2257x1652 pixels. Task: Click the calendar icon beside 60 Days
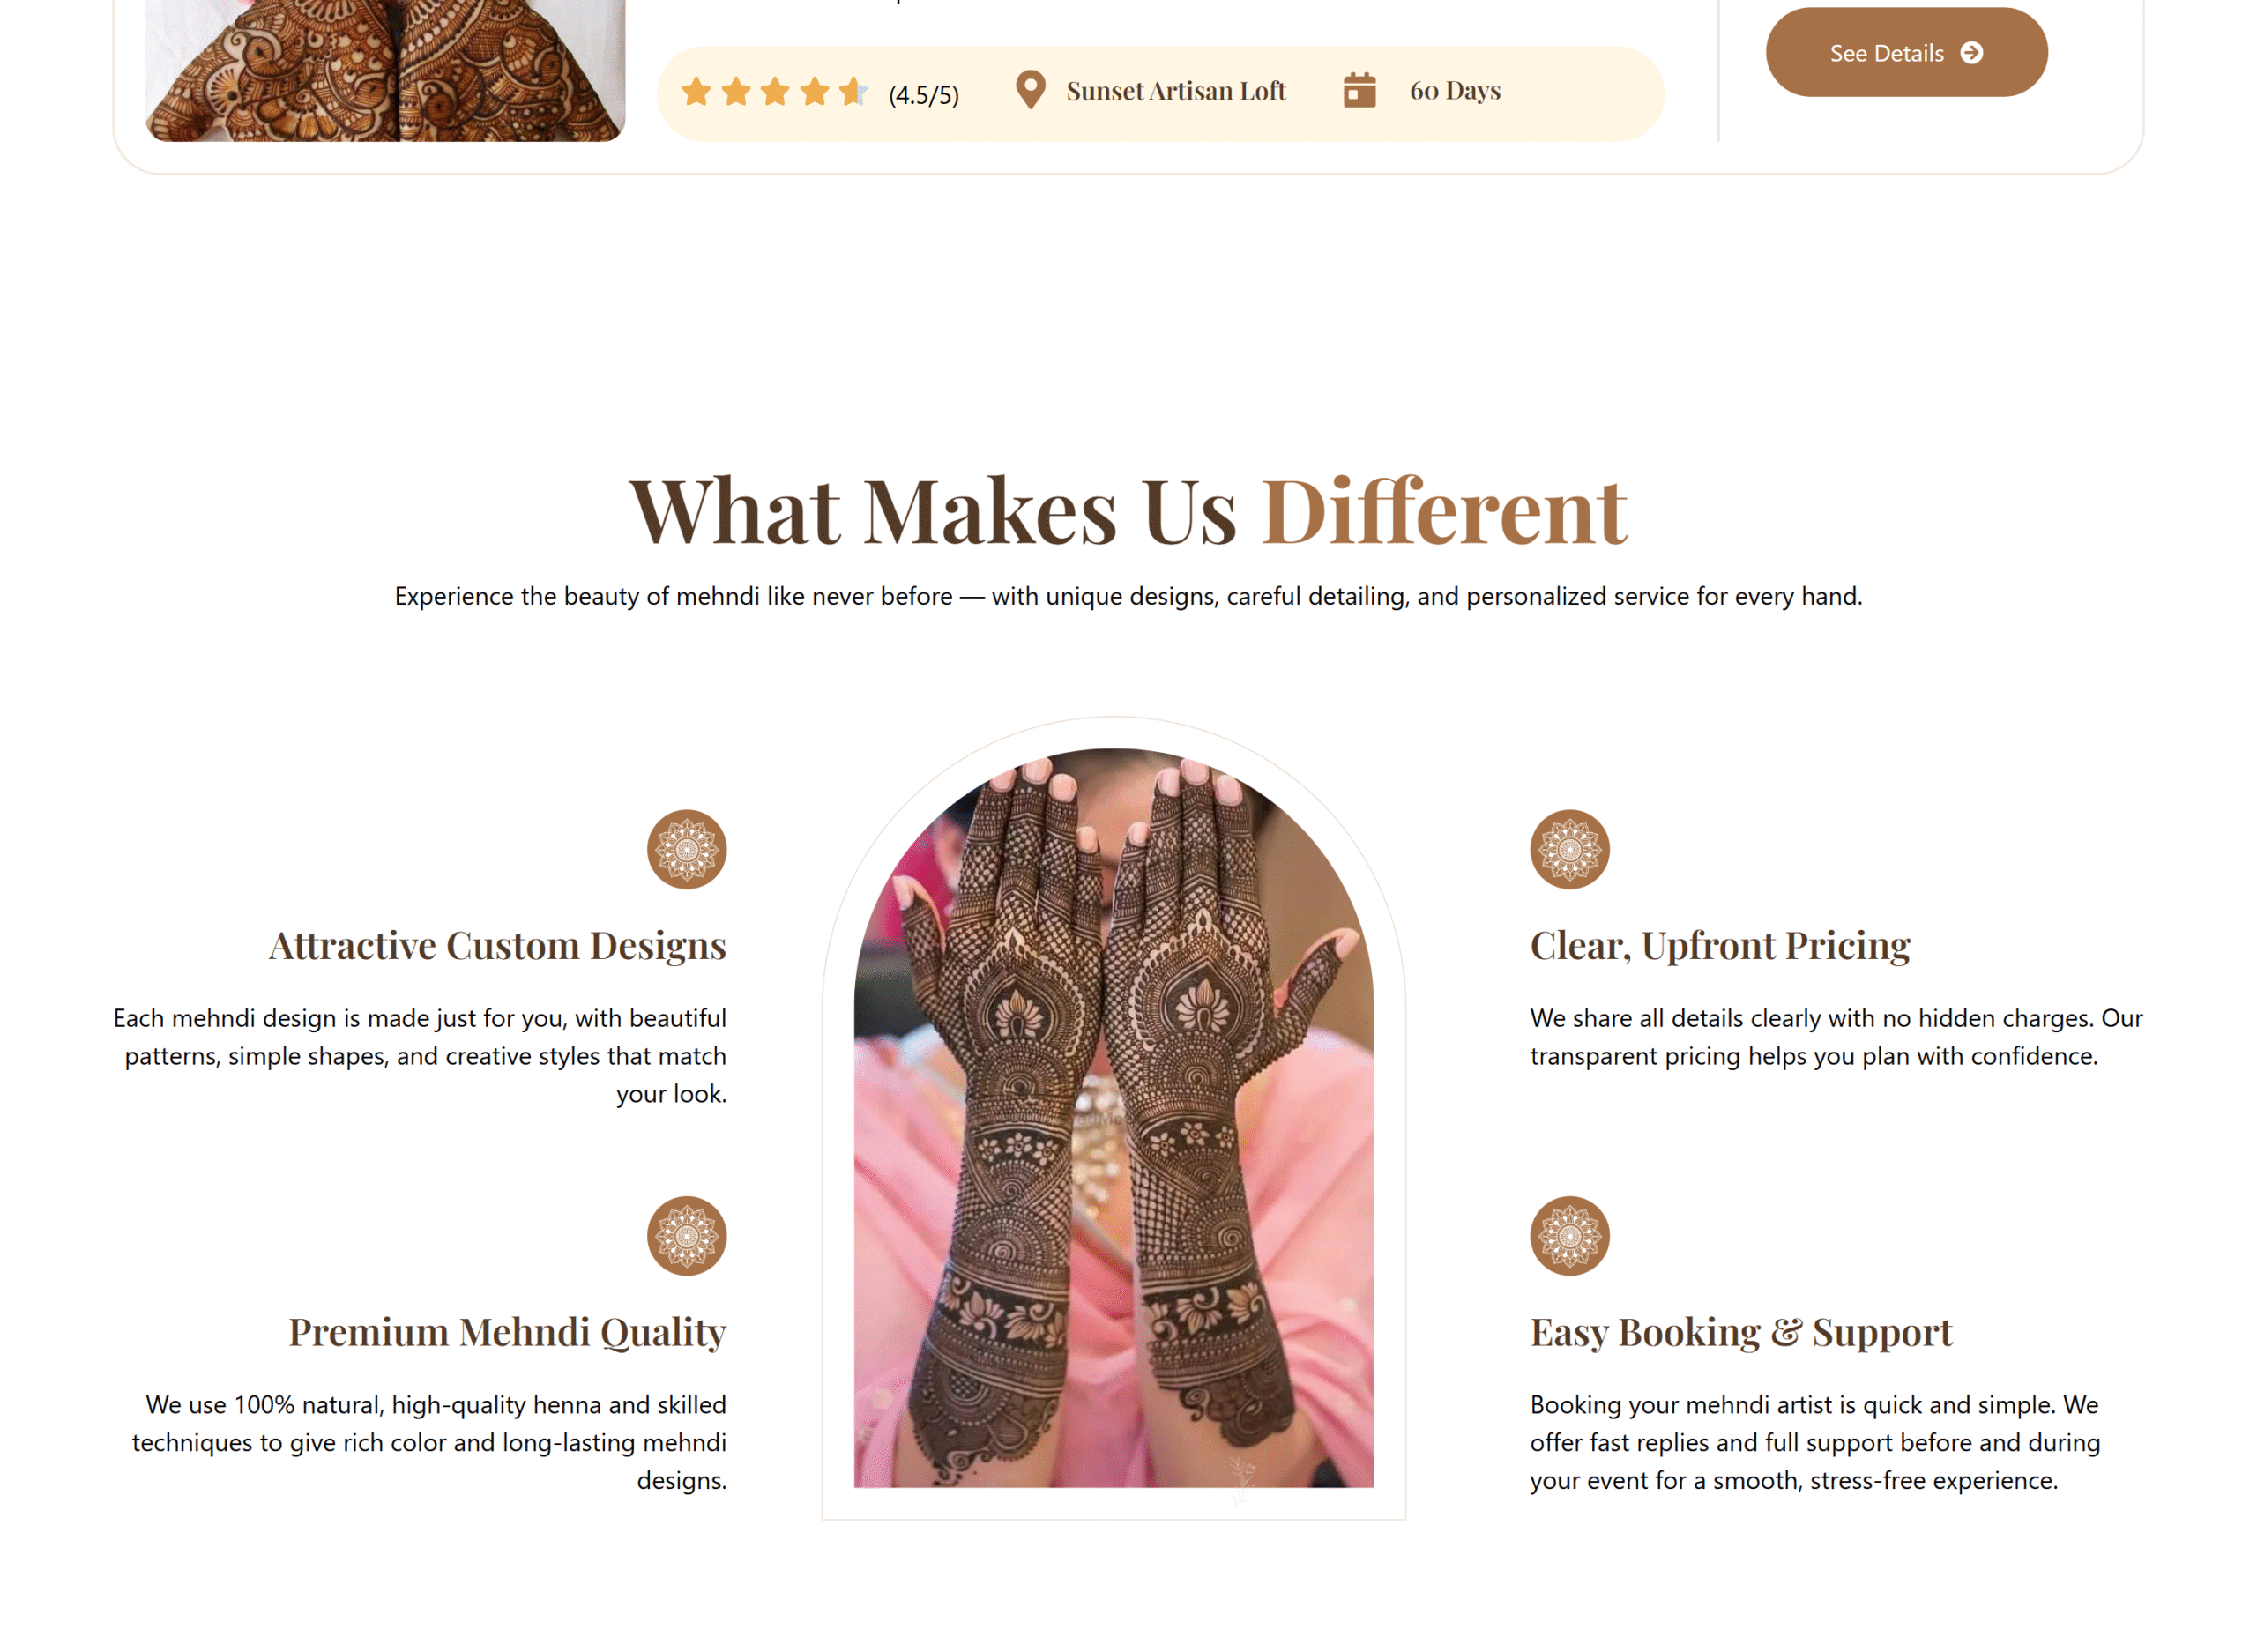point(1359,90)
